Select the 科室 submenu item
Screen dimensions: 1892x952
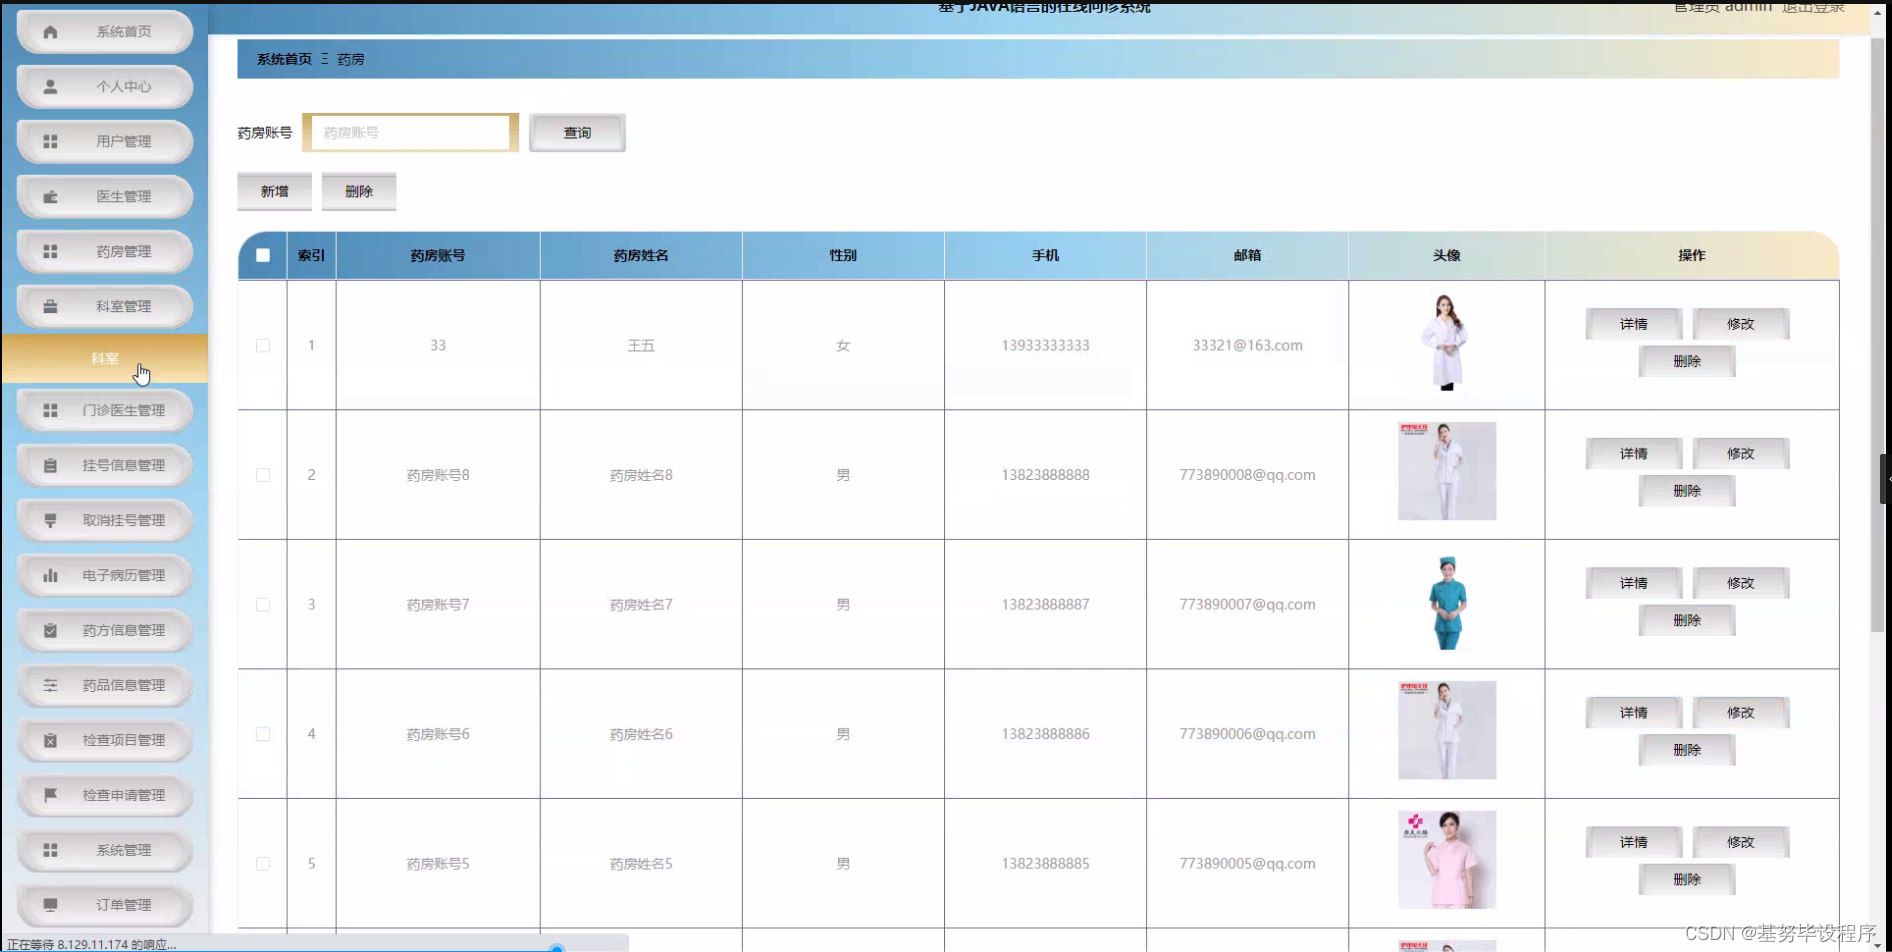(105, 359)
